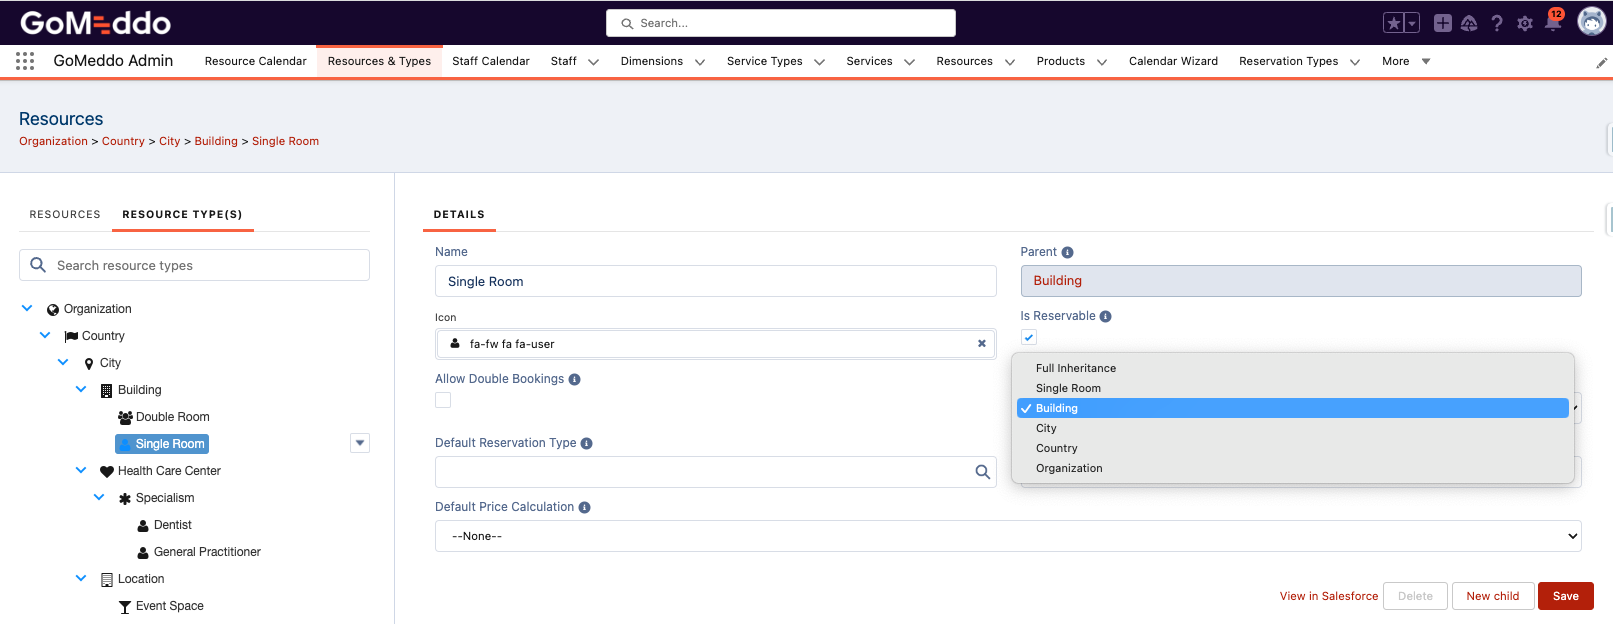Screen dimensions: 1613x624
Task: Click the Help question mark icon
Action: coord(1496,23)
